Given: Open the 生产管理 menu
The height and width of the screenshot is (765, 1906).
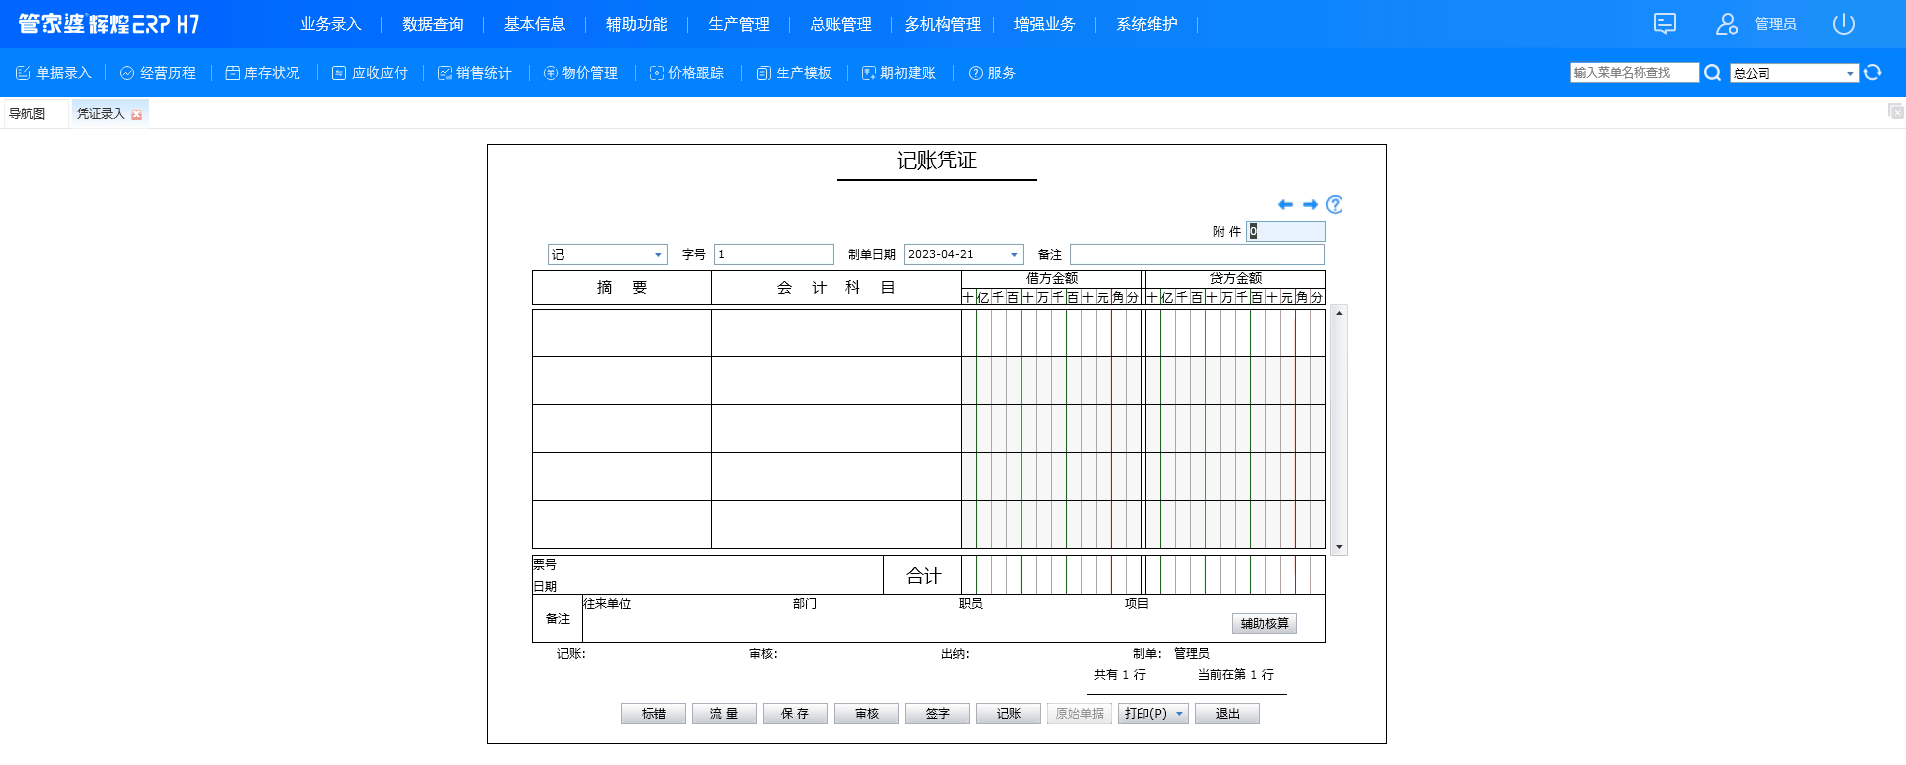Looking at the screenshot, I should [x=739, y=24].
